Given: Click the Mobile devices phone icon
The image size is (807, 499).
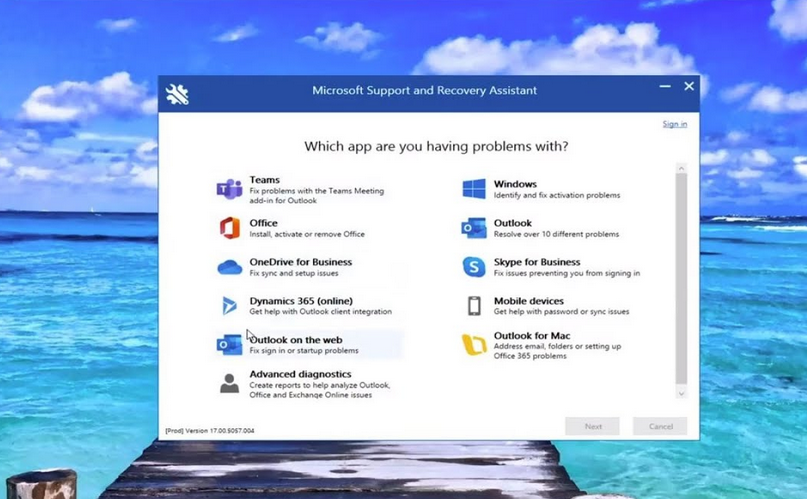Looking at the screenshot, I should pyautogui.click(x=474, y=306).
